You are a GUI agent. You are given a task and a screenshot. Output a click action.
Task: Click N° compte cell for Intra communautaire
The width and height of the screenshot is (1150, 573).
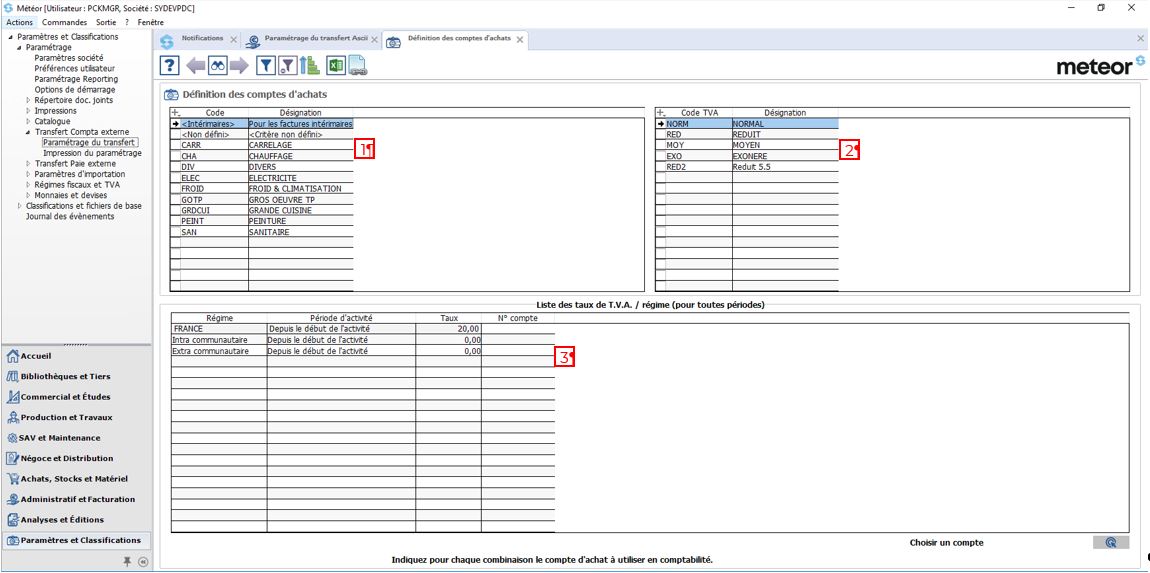[x=518, y=340]
